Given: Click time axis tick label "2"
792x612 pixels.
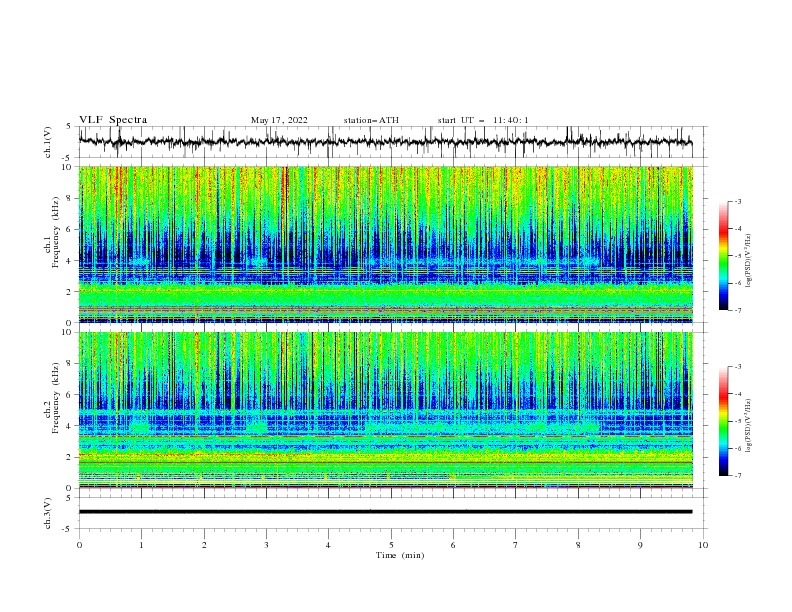Looking at the screenshot, I should [204, 545].
